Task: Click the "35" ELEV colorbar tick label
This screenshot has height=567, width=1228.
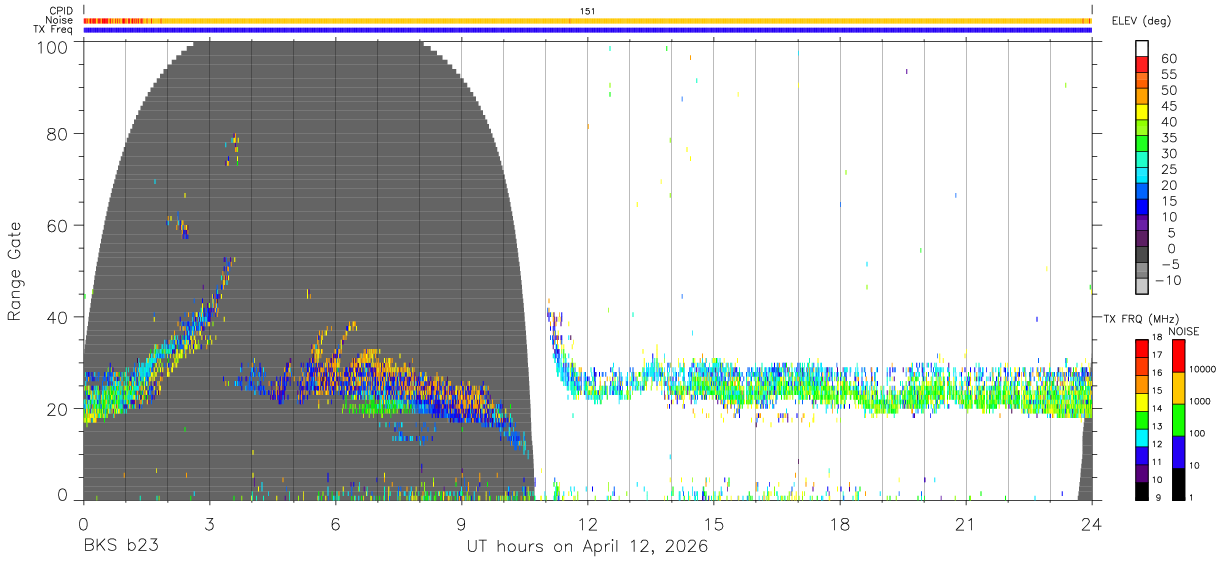Action: click(1168, 138)
